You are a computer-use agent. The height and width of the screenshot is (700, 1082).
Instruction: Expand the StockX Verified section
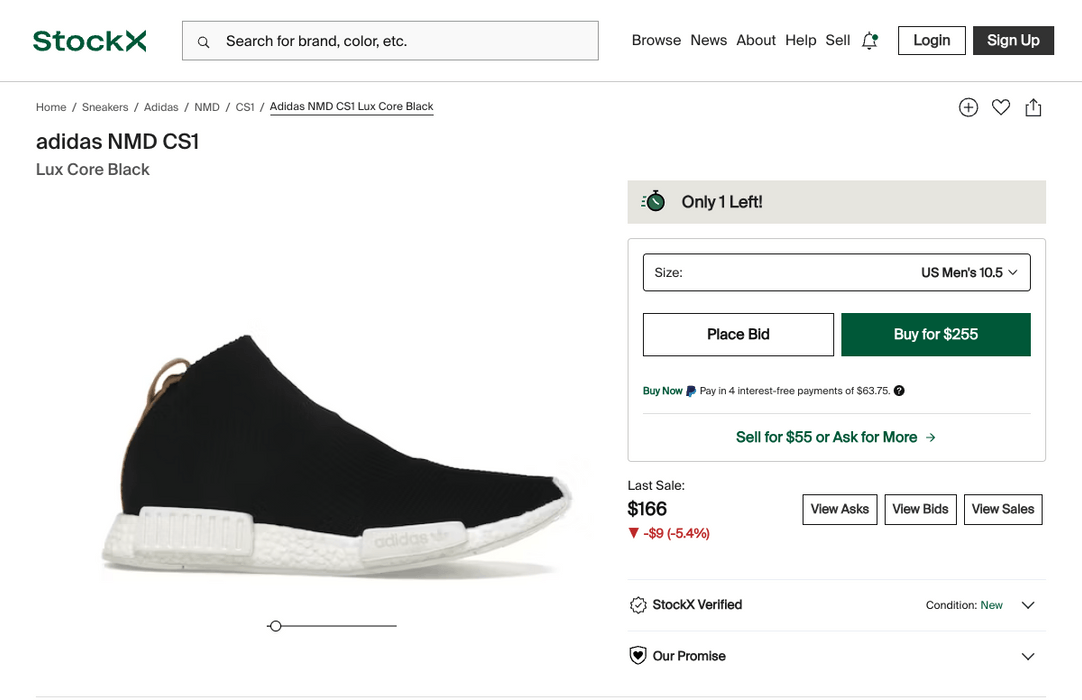(1027, 605)
